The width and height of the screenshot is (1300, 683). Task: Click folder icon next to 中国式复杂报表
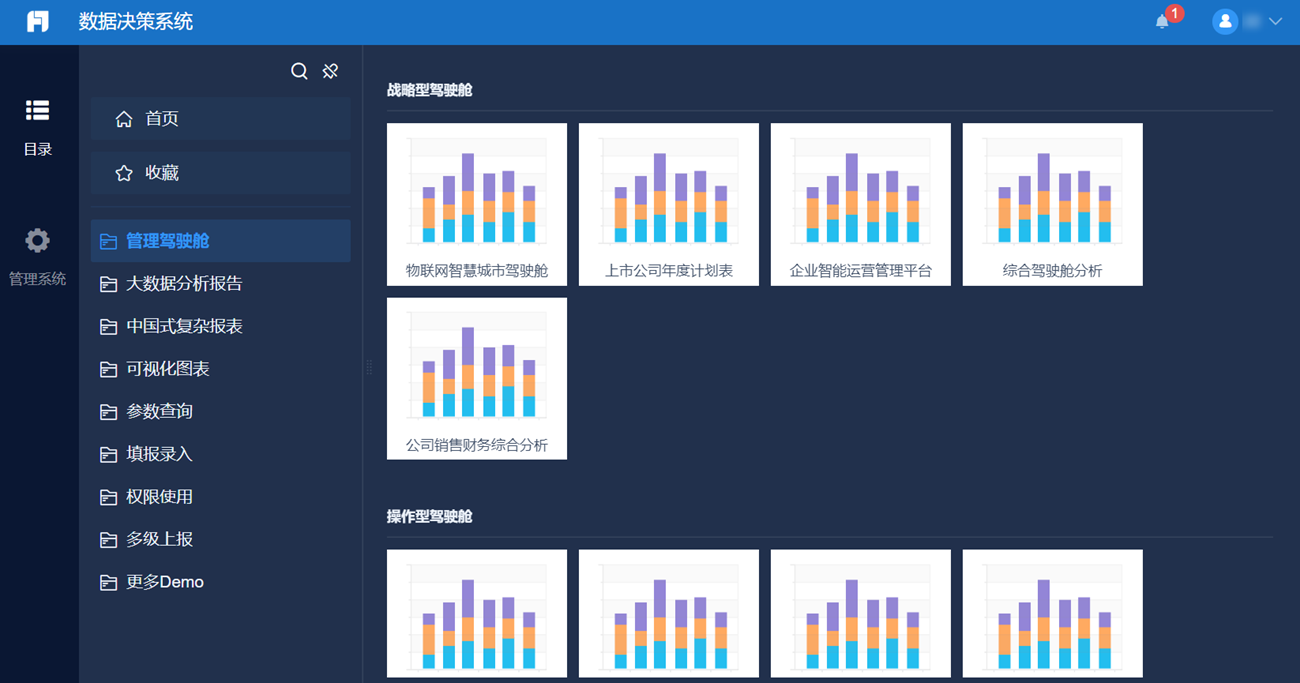[109, 327]
